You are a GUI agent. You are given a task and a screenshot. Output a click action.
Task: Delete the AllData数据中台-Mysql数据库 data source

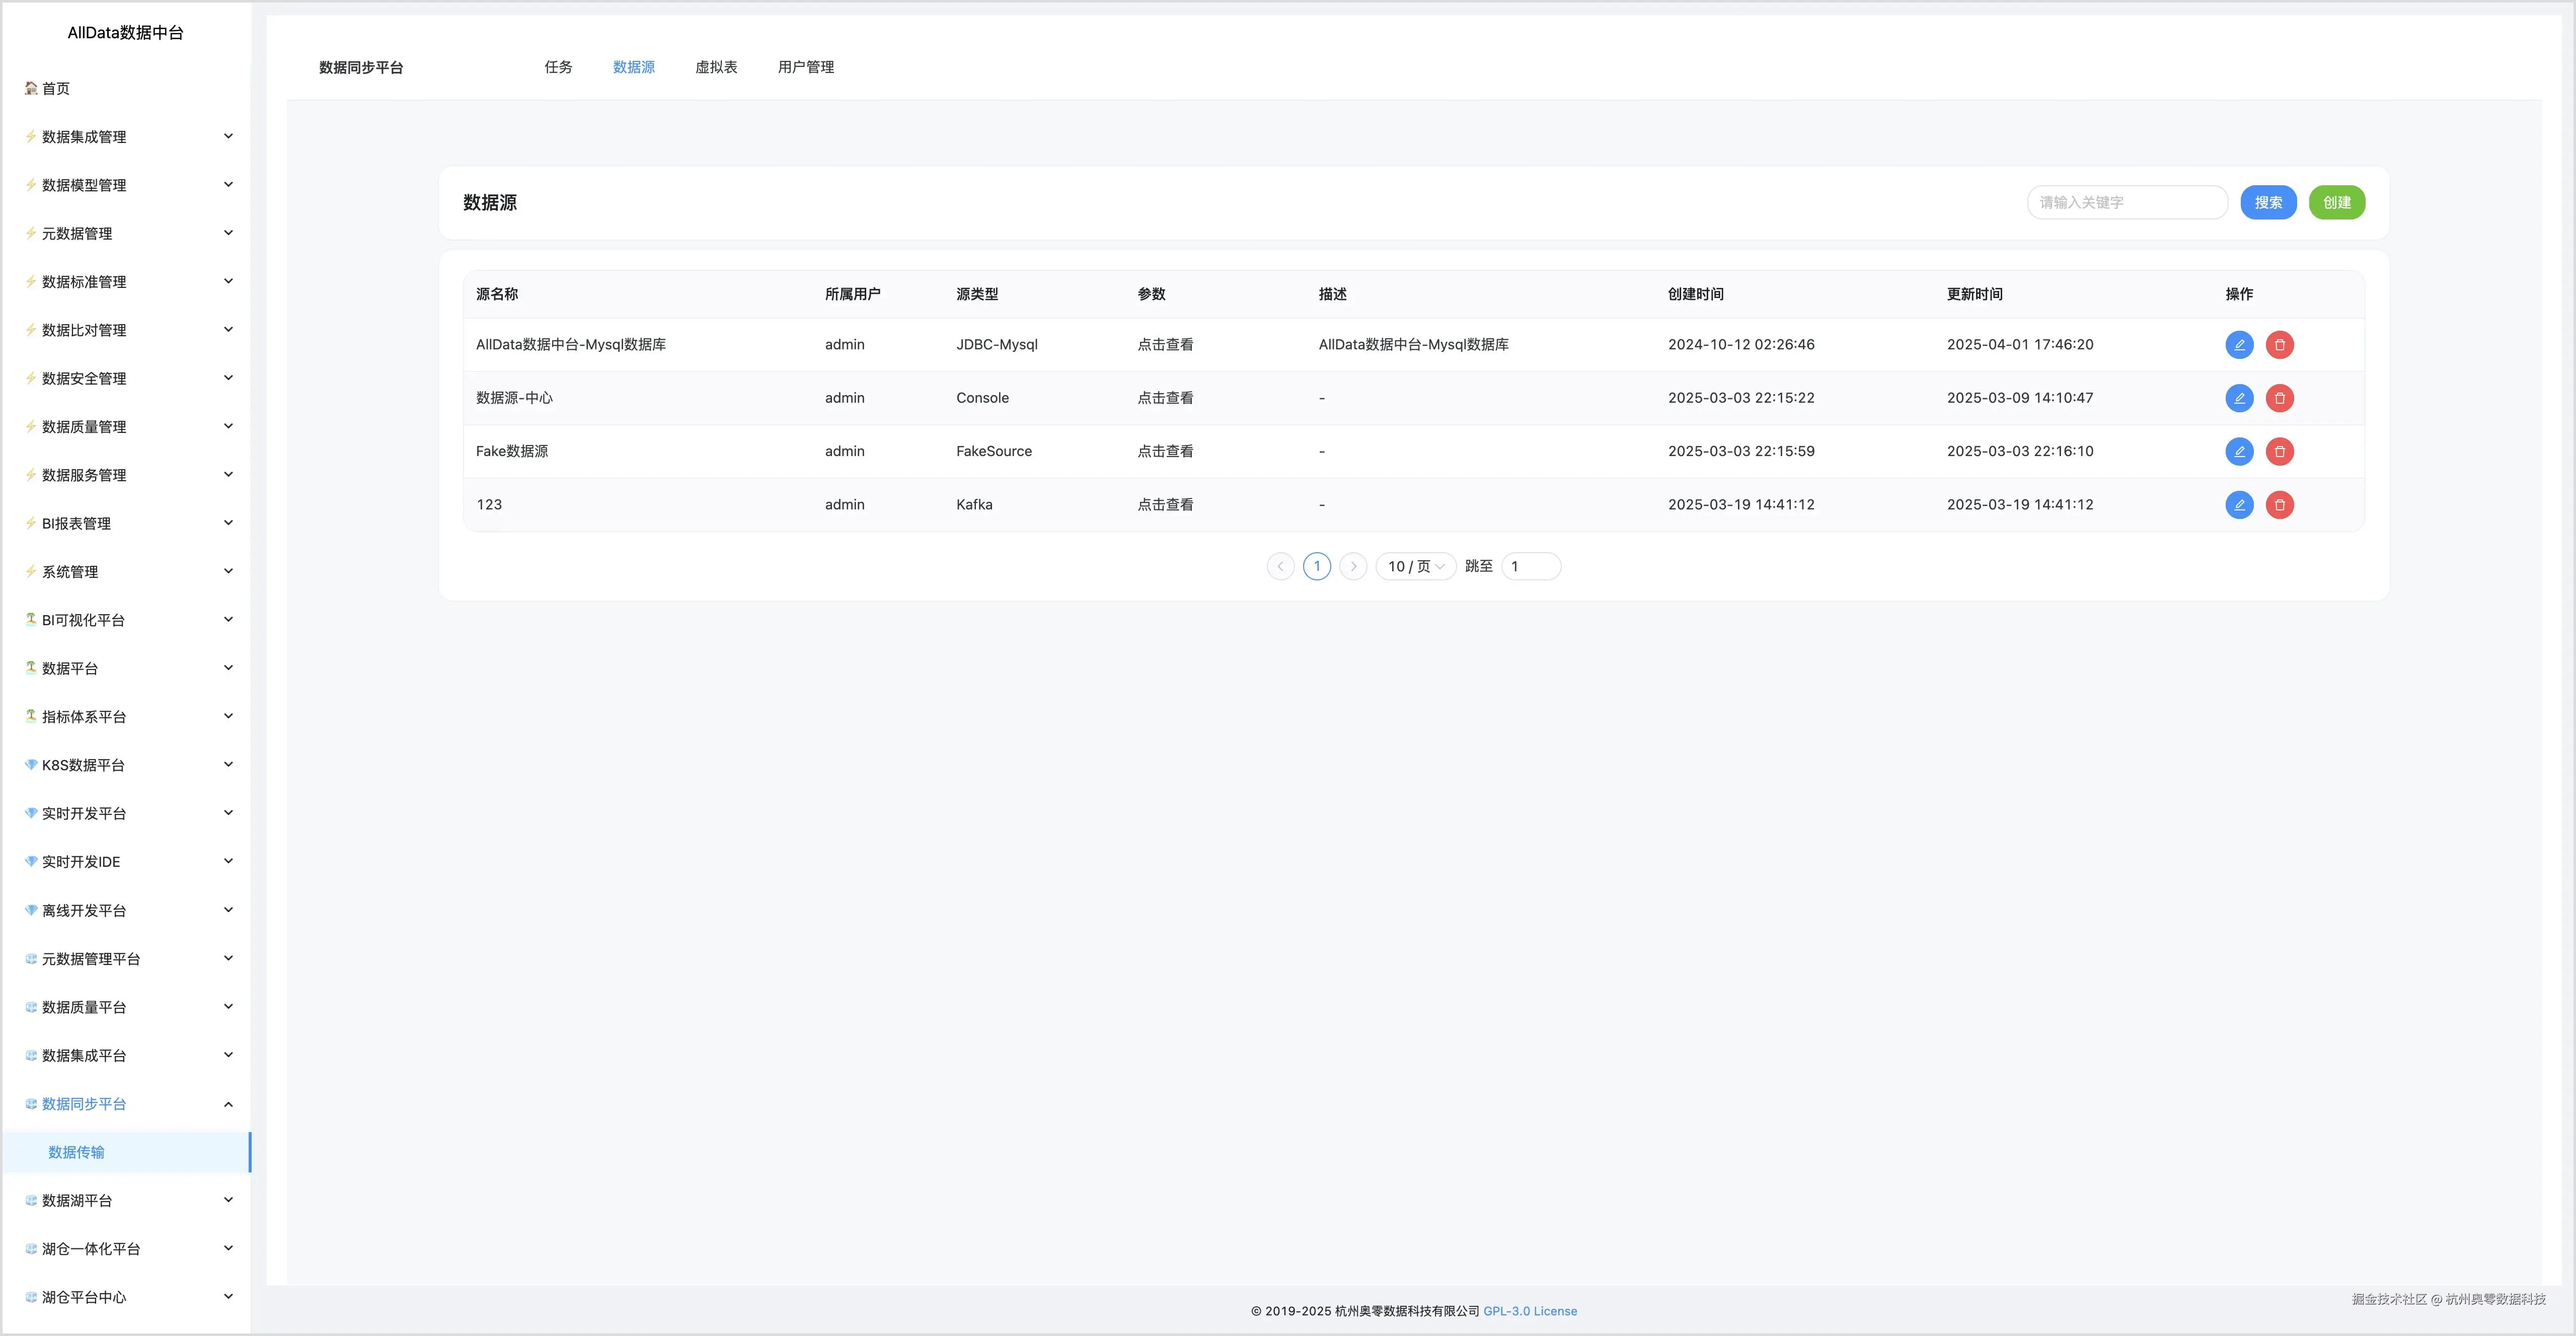click(2279, 345)
